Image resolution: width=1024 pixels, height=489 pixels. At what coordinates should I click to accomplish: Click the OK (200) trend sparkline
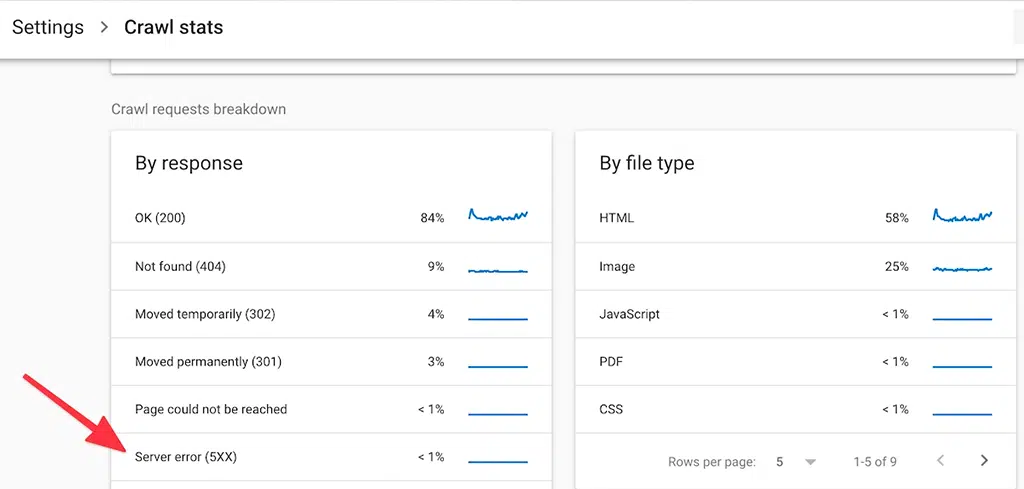click(x=497, y=216)
